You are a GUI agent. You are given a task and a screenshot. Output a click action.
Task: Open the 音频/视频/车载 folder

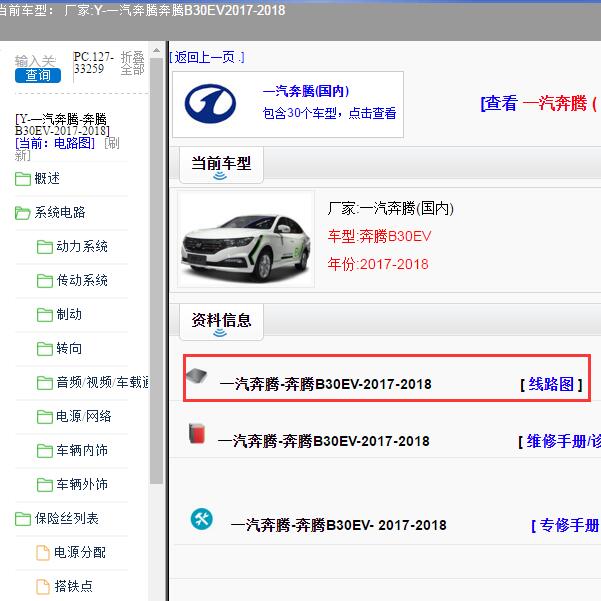(102, 383)
